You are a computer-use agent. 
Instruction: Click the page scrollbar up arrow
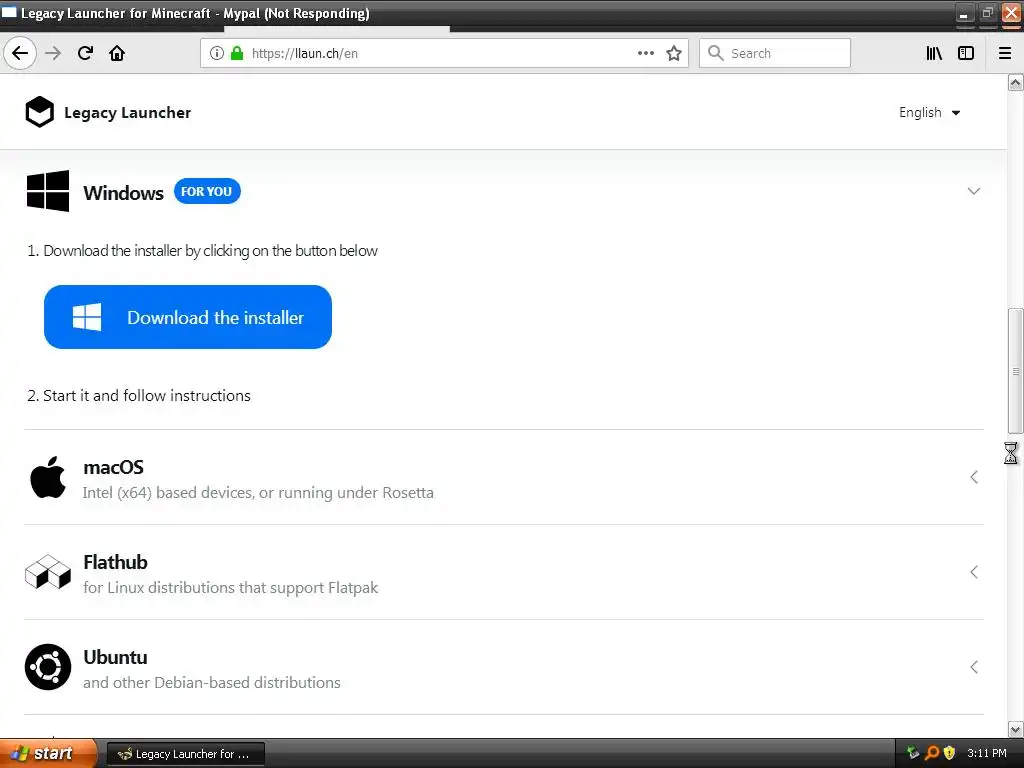1015,82
